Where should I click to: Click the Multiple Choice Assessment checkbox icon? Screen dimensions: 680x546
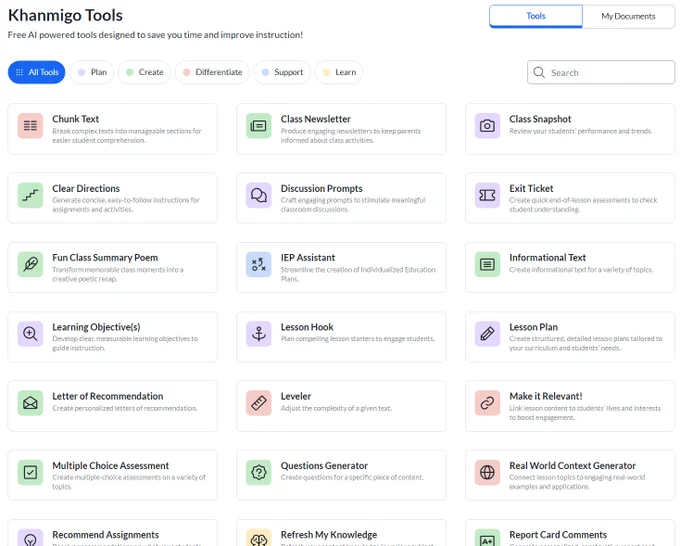pyautogui.click(x=30, y=472)
